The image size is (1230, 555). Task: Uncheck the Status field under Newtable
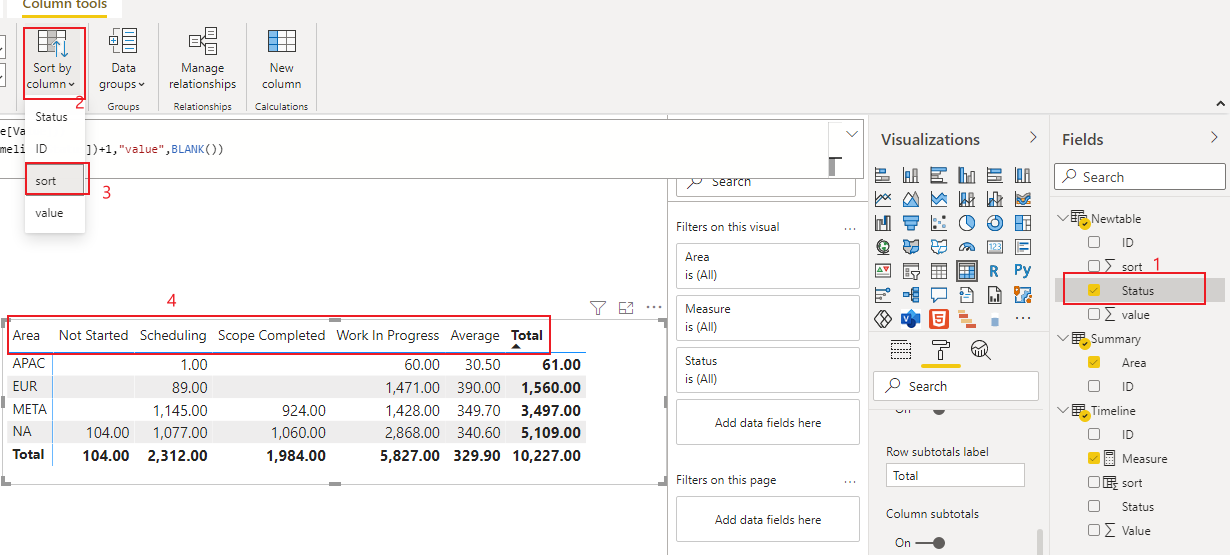point(1094,290)
